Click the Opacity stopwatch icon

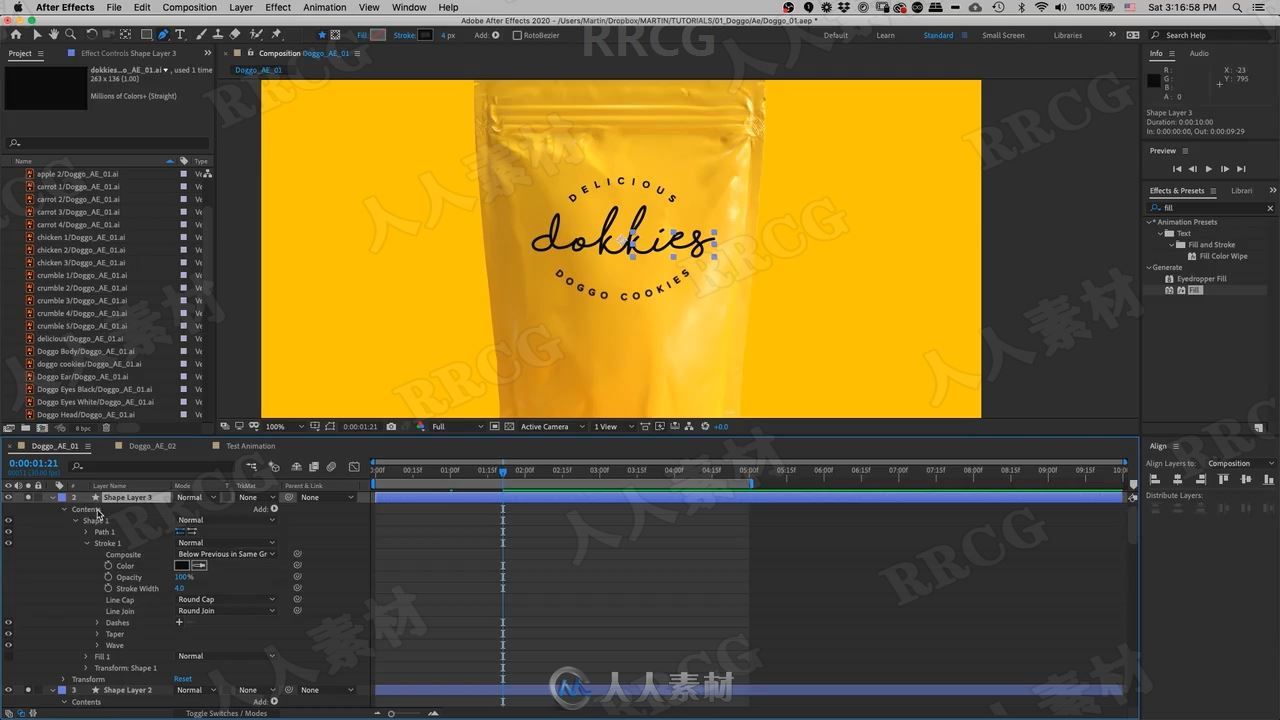108,577
